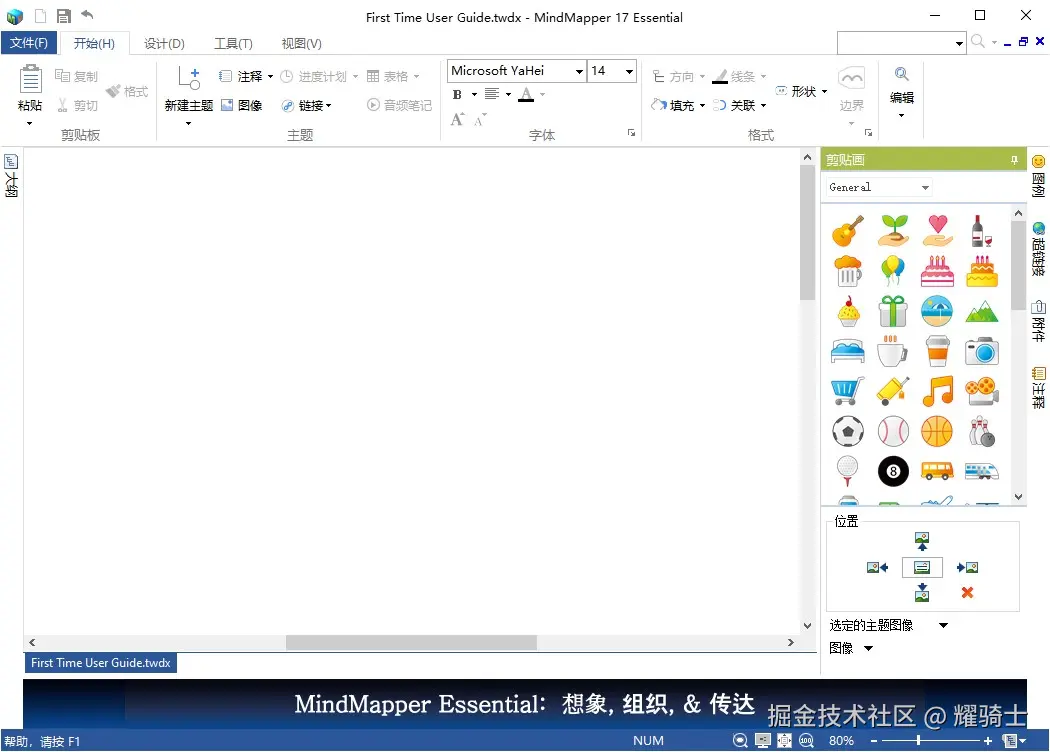Select the music note clipart
This screenshot has width=1050, height=752.
click(x=938, y=392)
